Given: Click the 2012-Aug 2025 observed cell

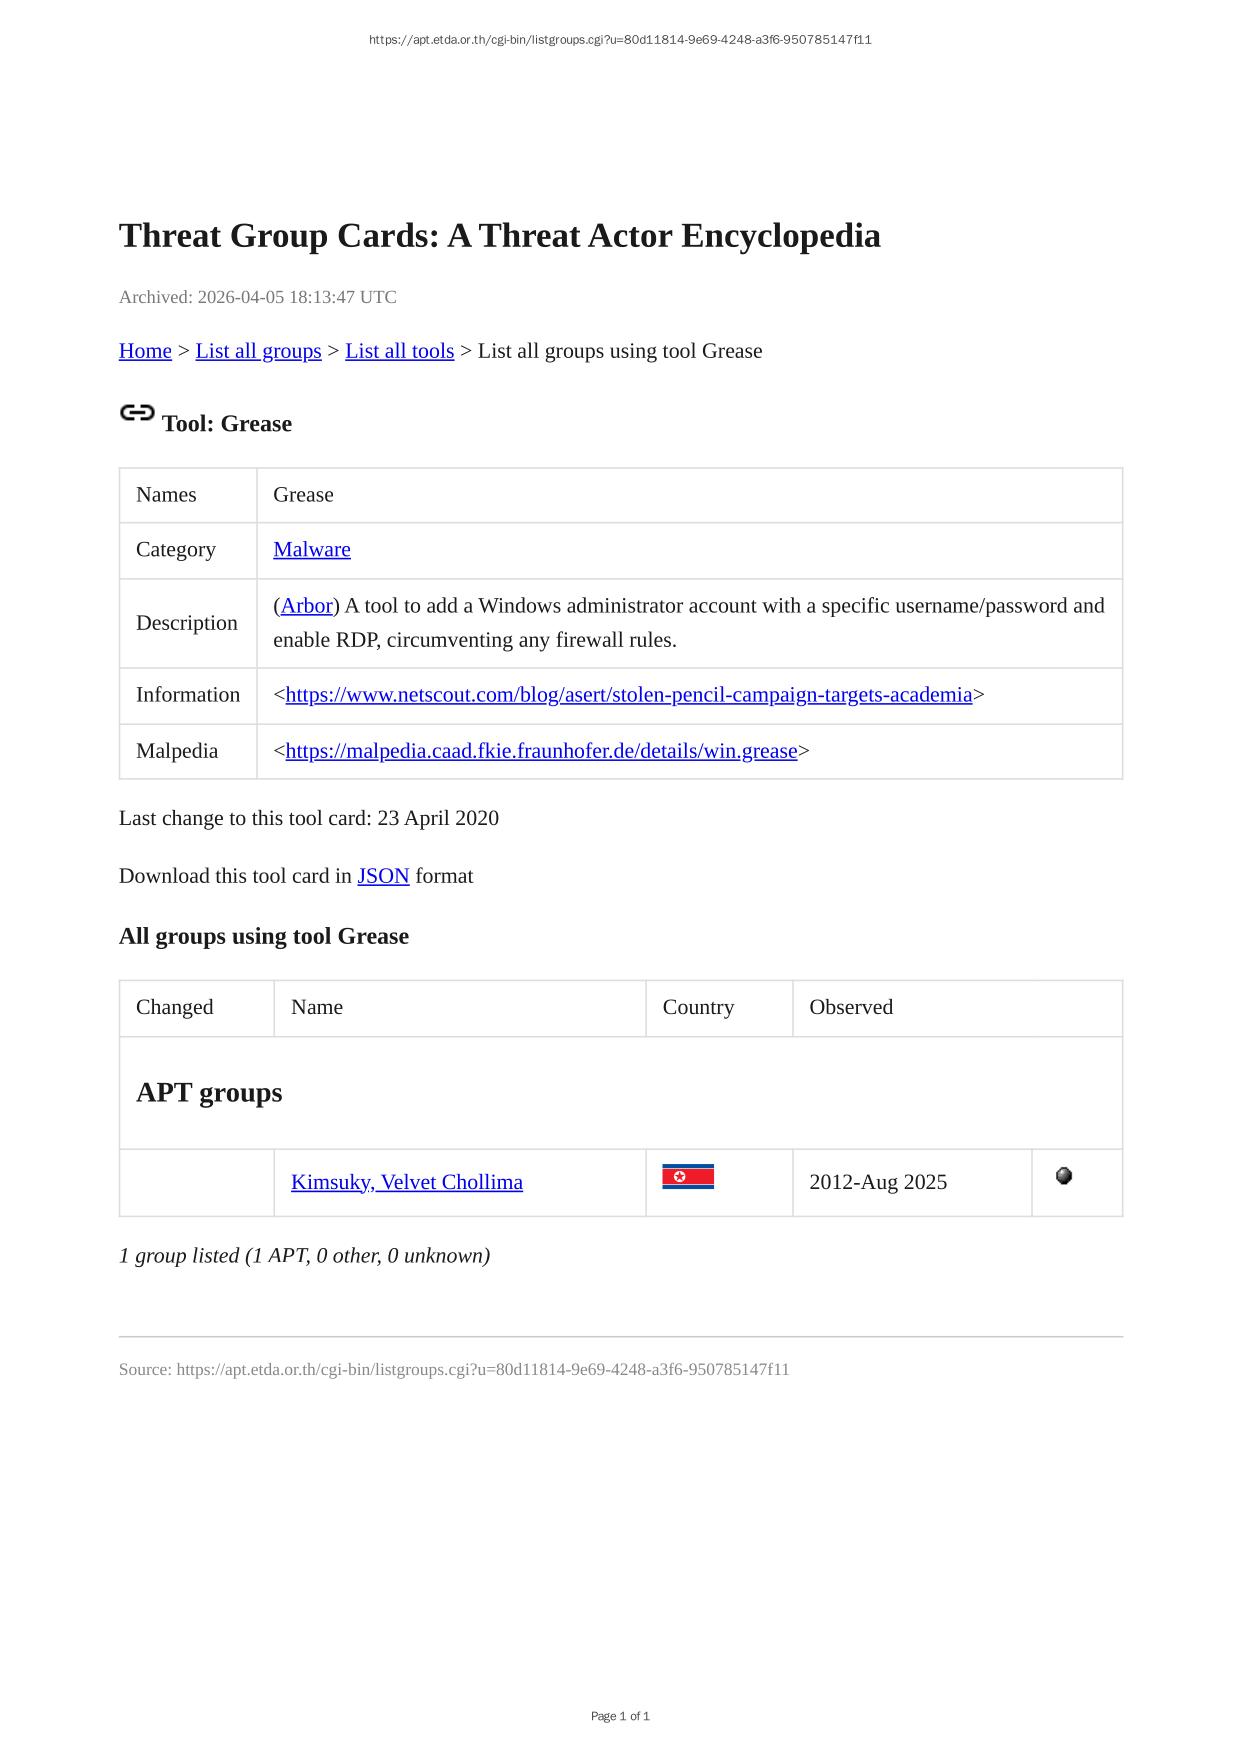Looking at the screenshot, I should point(877,1182).
